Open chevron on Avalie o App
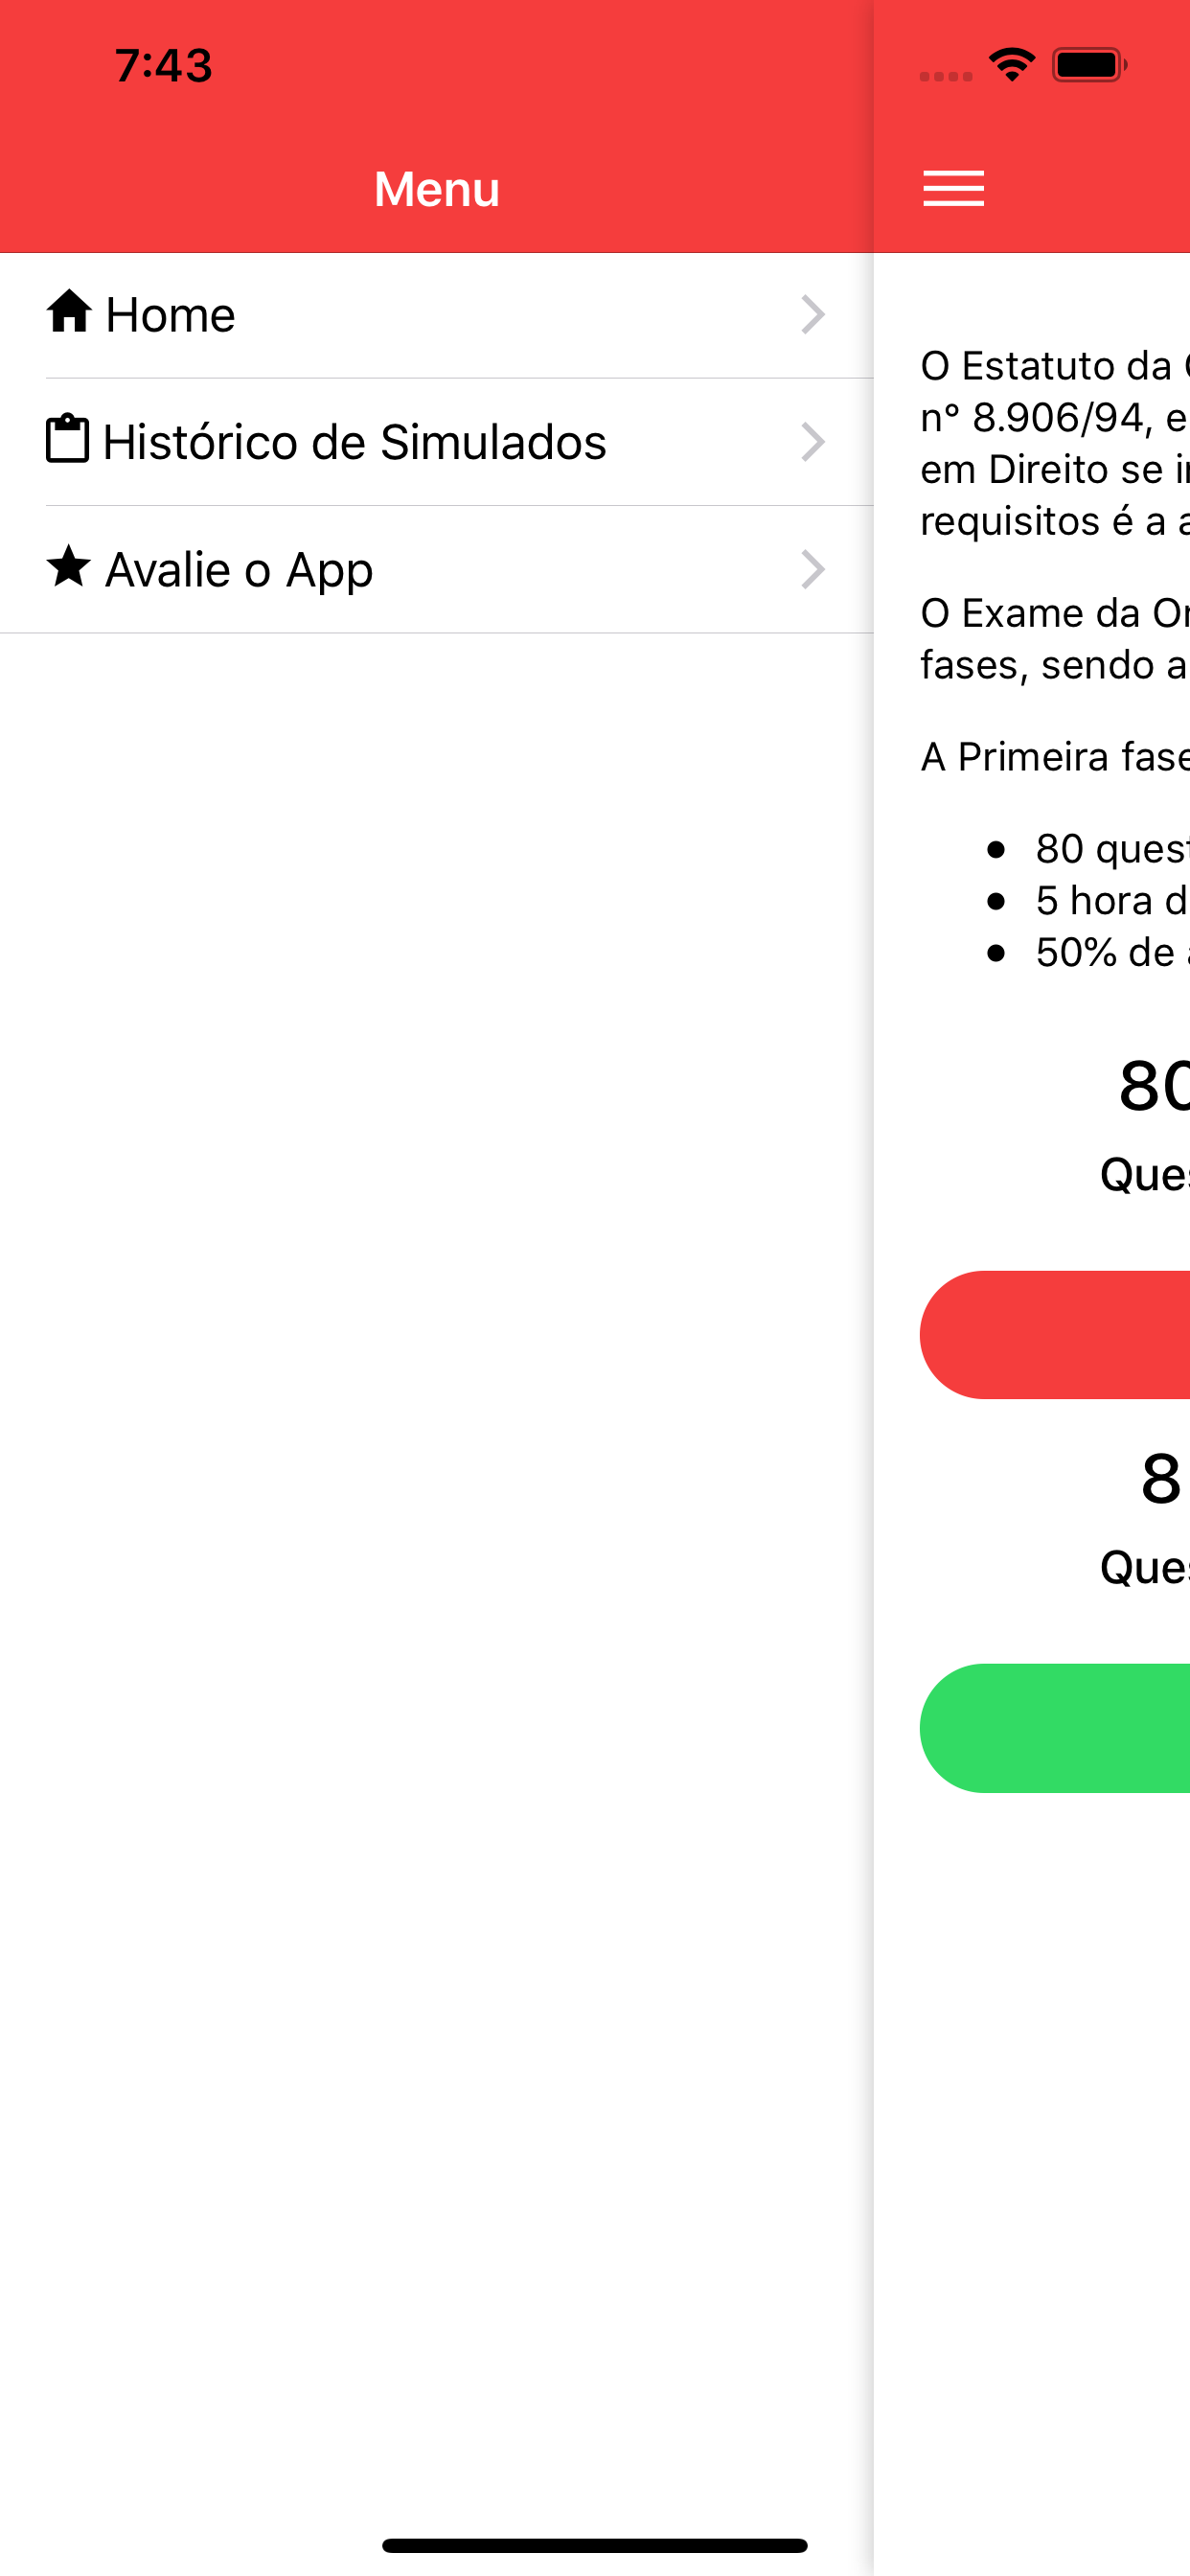This screenshot has width=1190, height=2576. [813, 570]
